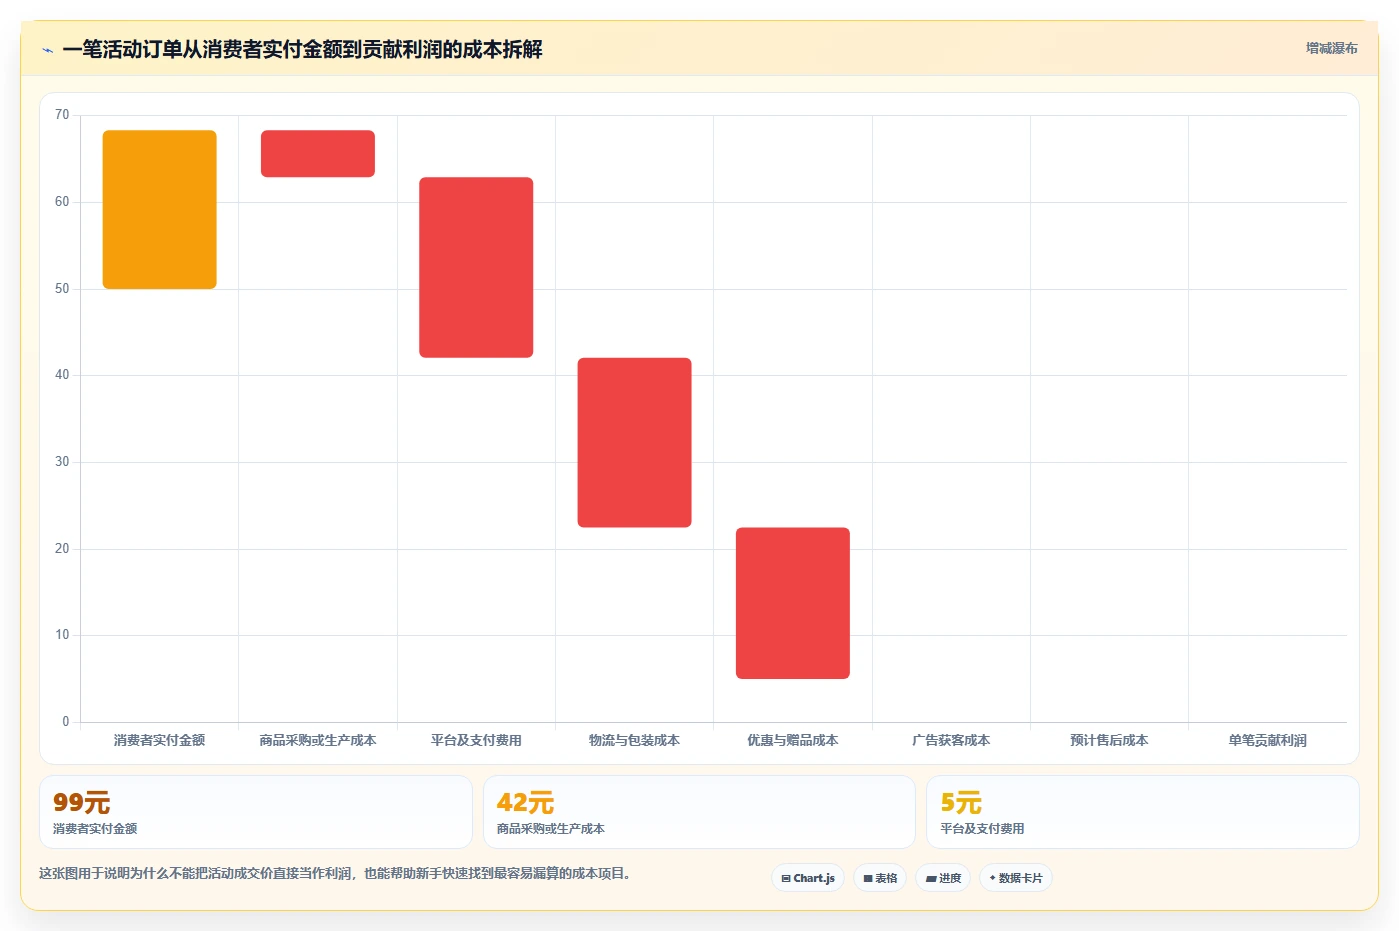Open the 5元 平台及支付费用 card
Screen dimensions: 1399x931
pos(1142,812)
